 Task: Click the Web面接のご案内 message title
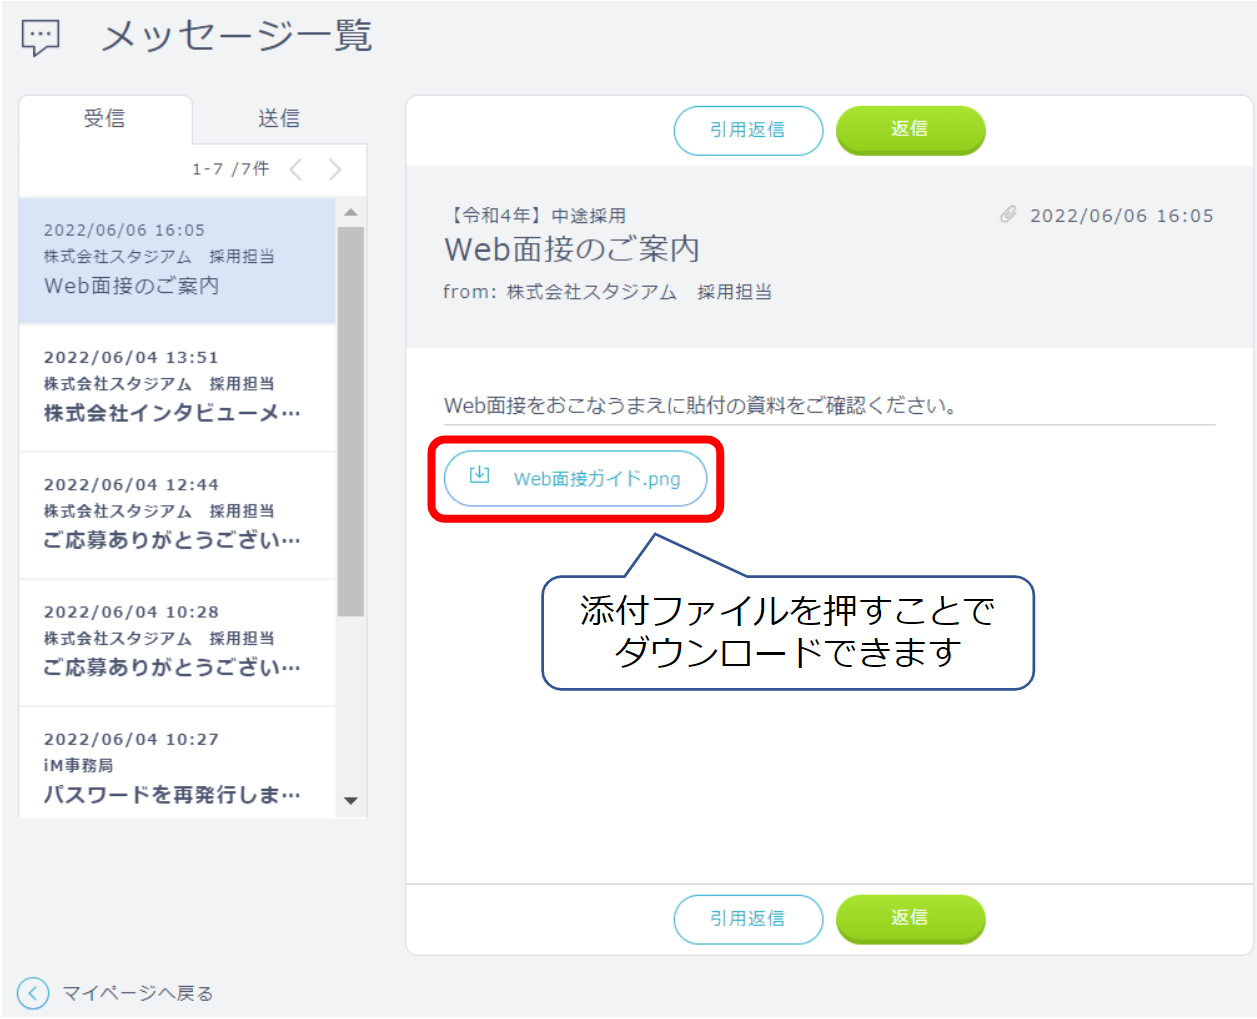(x=572, y=249)
